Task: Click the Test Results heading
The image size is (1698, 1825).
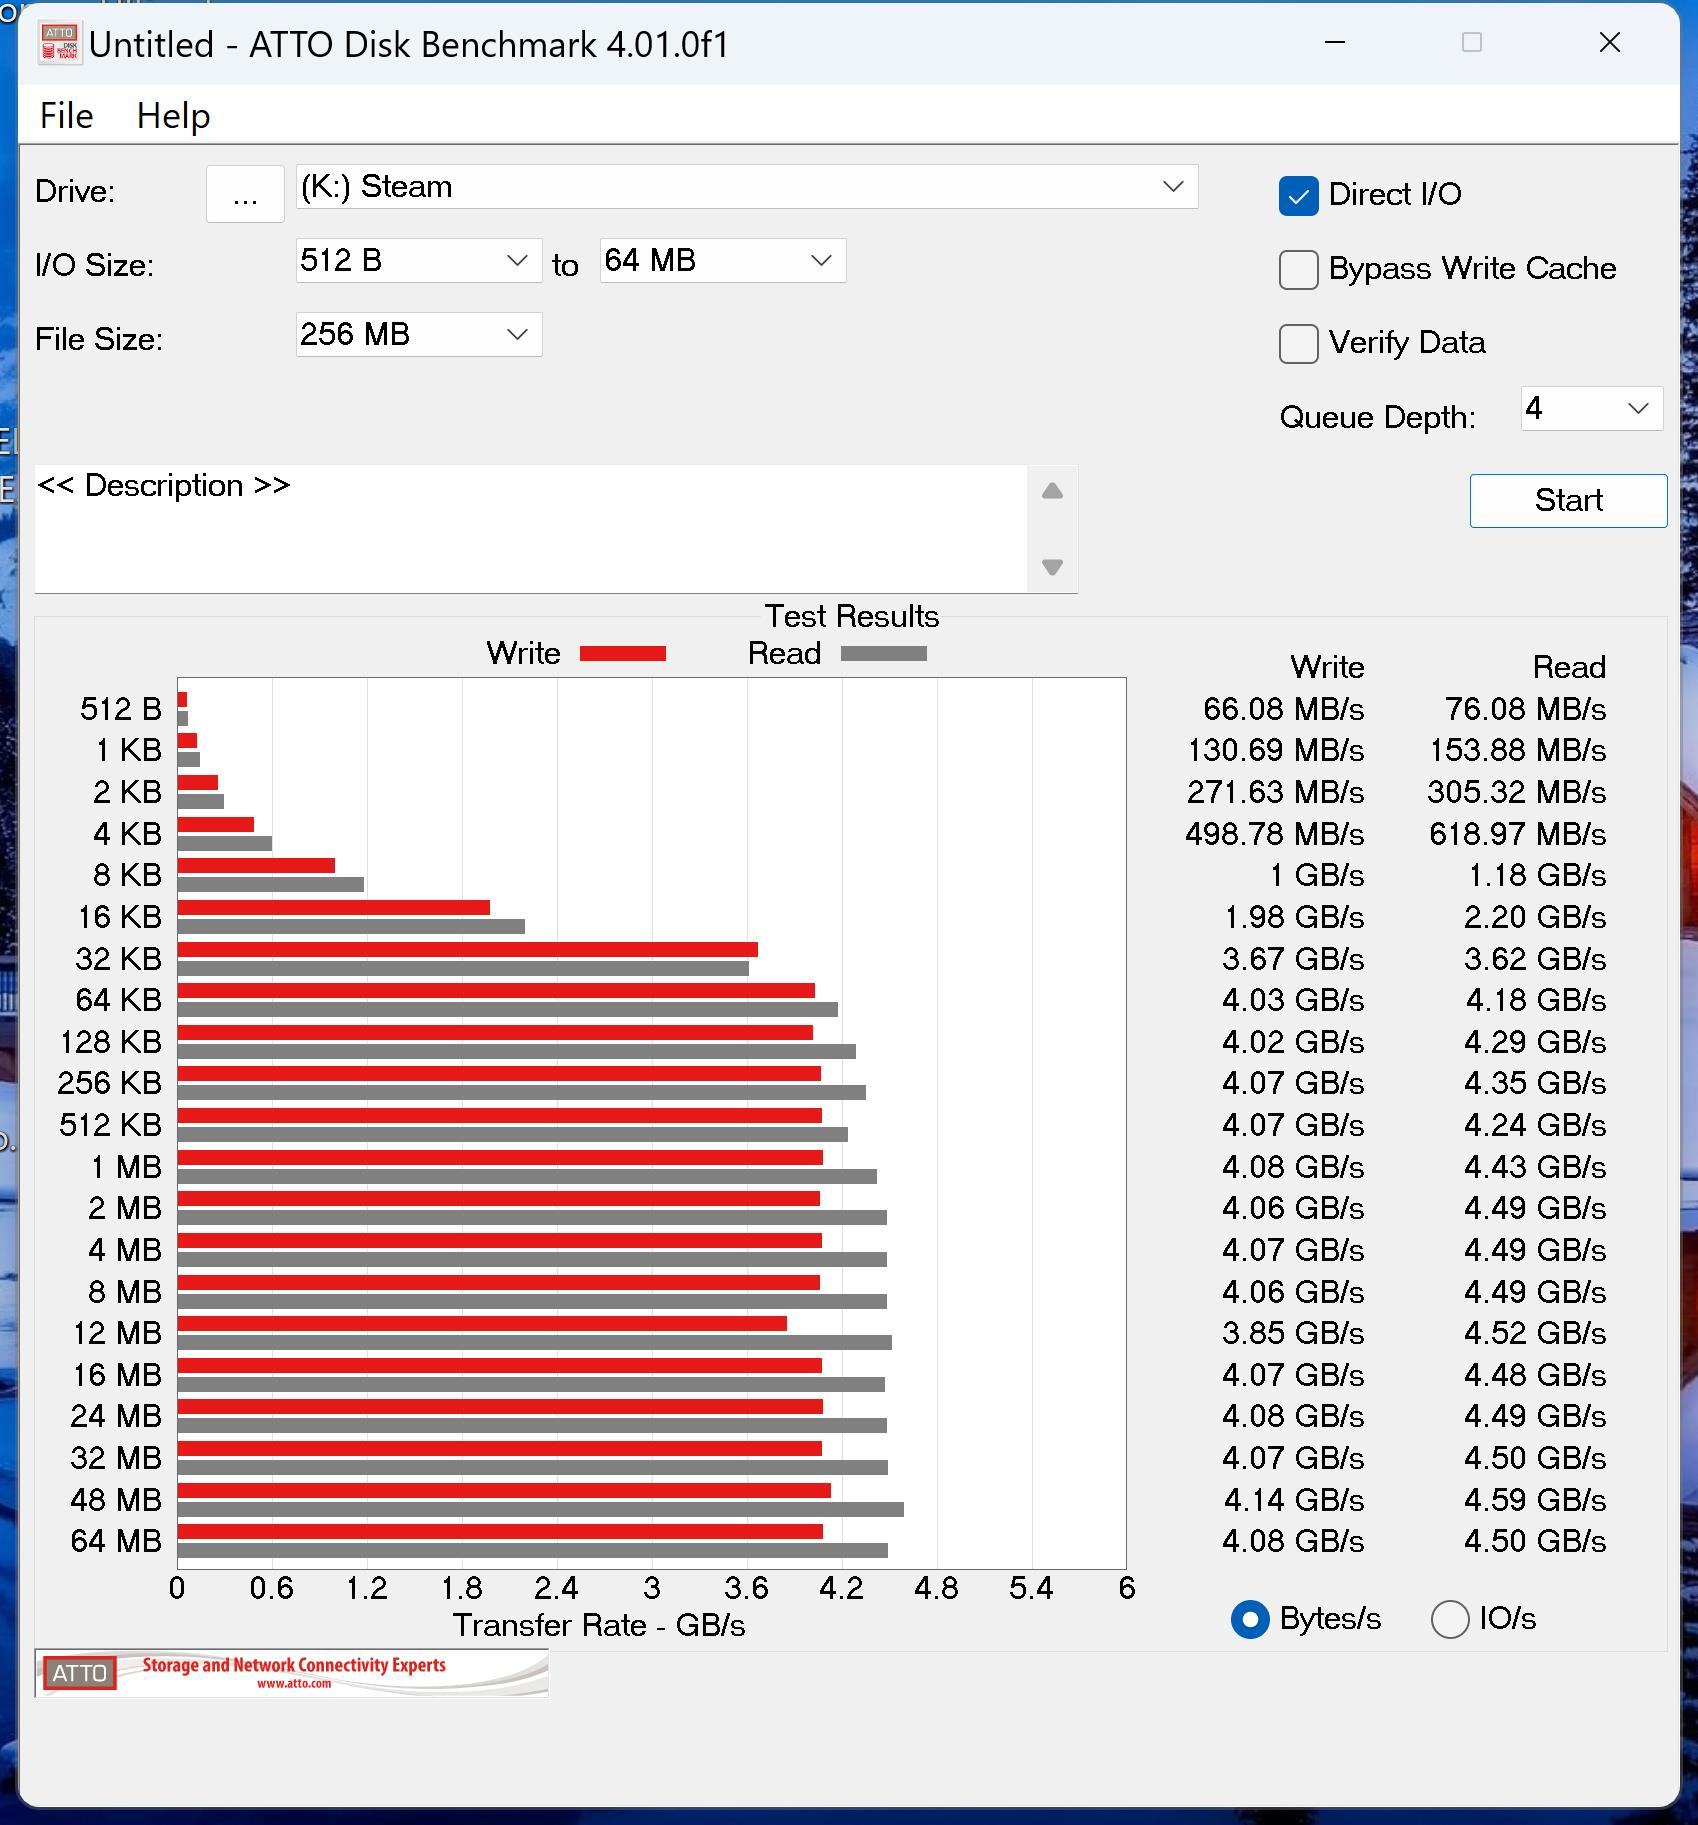Action: pos(852,616)
